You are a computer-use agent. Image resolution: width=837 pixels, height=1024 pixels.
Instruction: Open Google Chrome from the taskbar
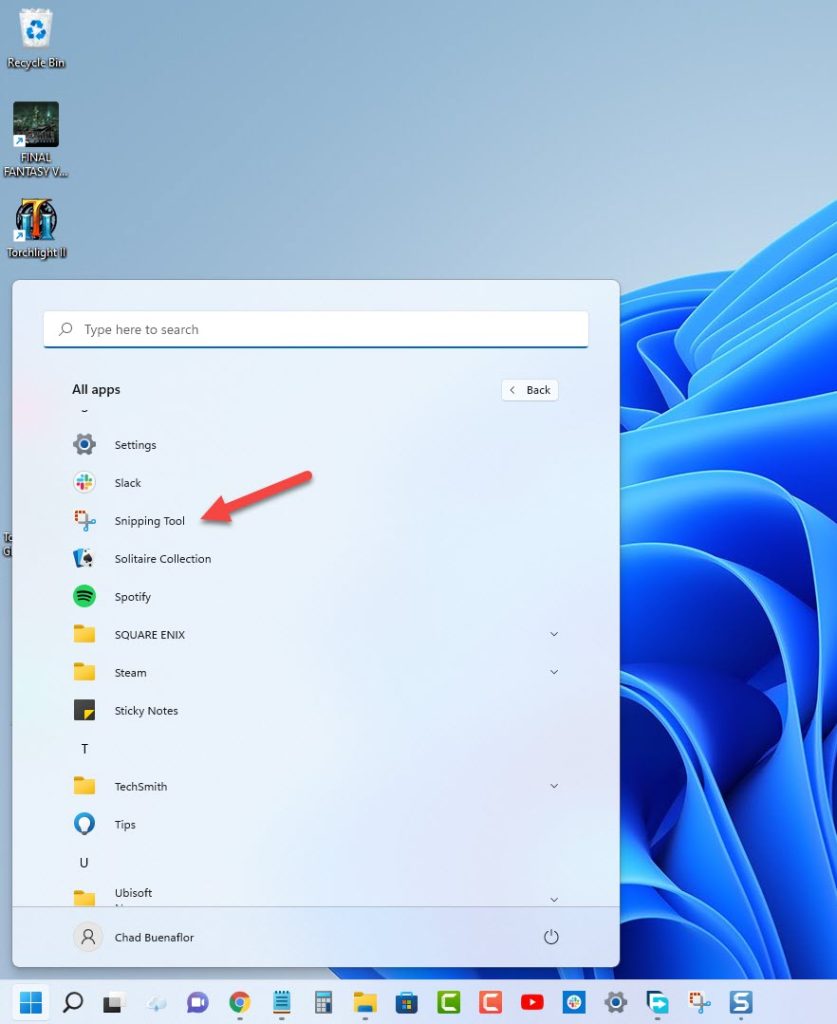(239, 1002)
